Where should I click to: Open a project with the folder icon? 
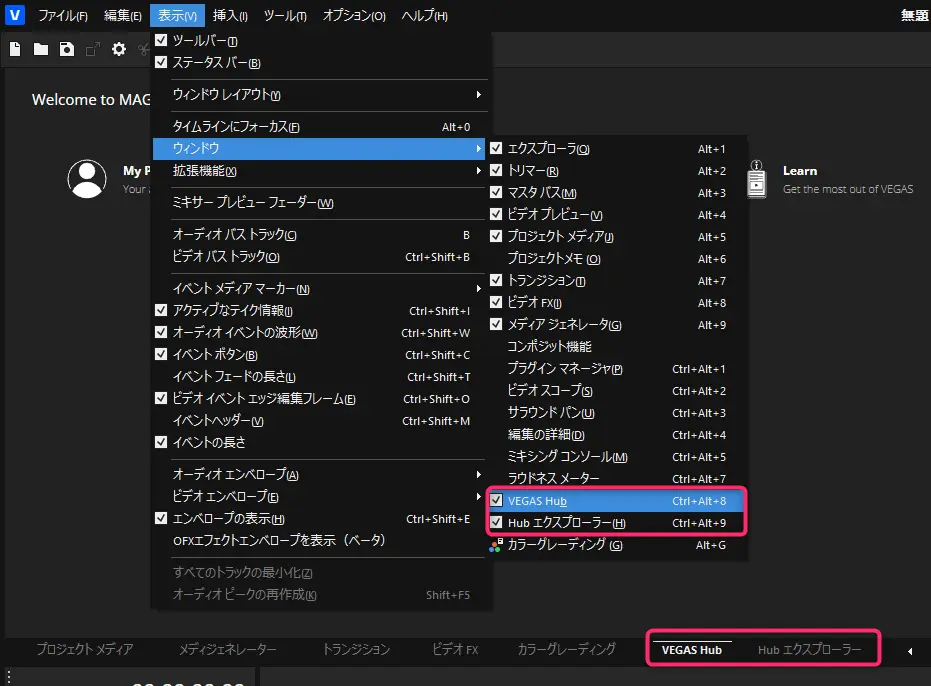pos(41,49)
